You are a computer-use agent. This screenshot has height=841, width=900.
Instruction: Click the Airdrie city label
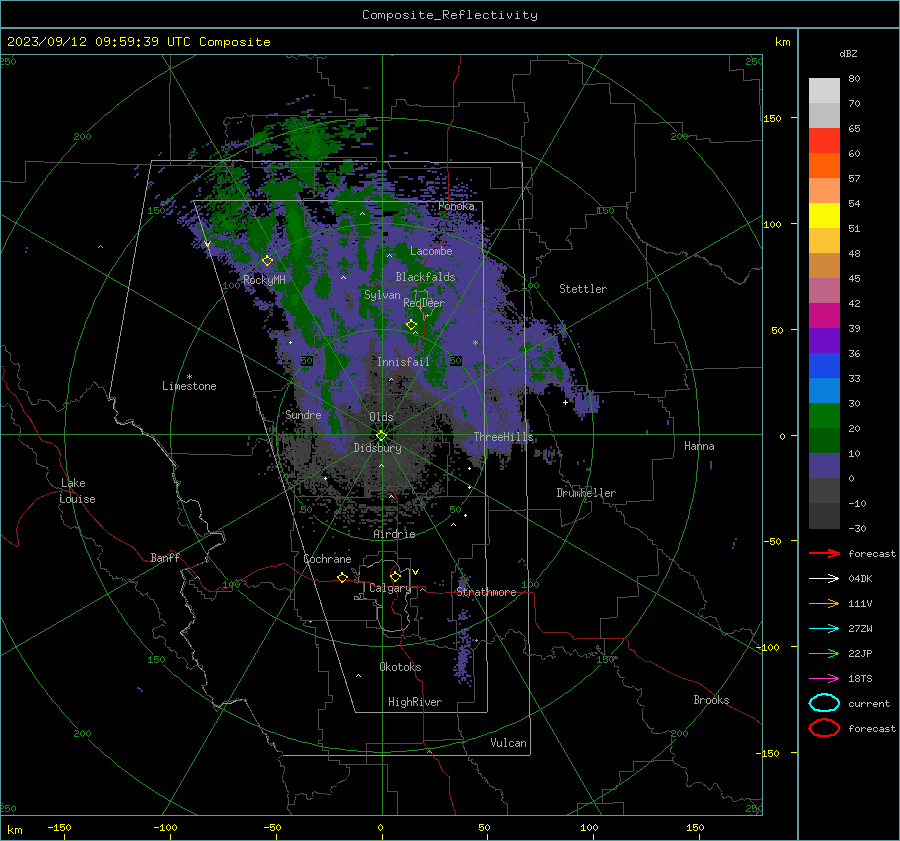(394, 534)
